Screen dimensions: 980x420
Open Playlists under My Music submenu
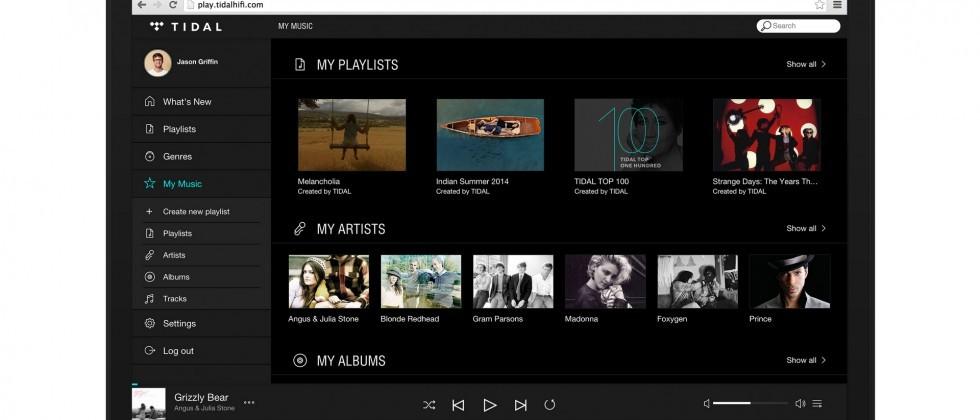[178, 233]
